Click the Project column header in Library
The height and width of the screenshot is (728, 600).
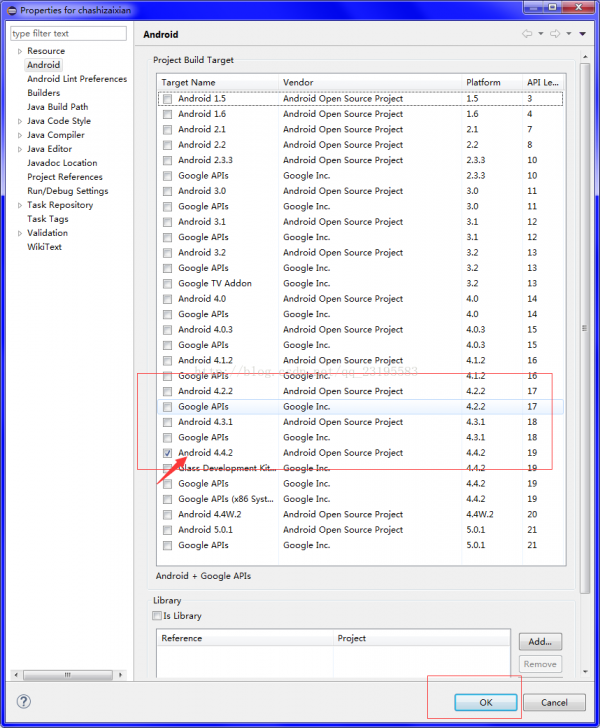(x=422, y=638)
